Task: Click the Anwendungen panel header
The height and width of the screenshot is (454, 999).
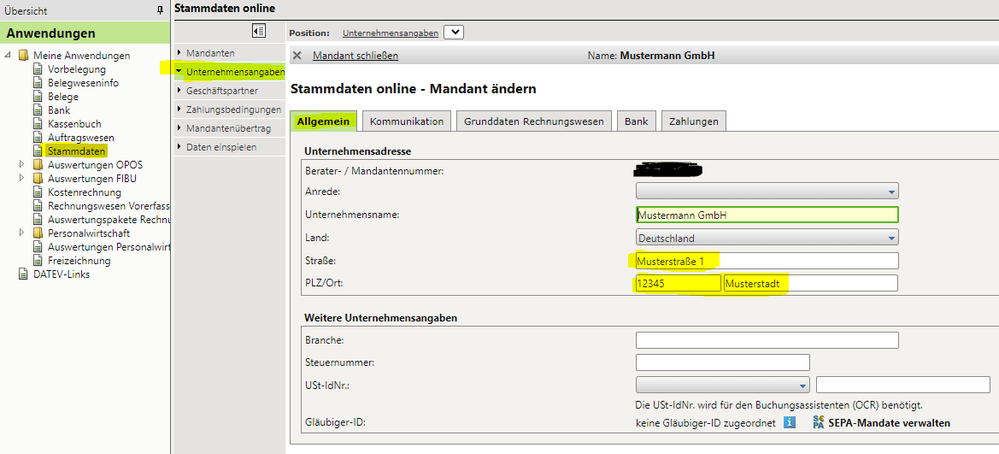Action: [x=85, y=33]
